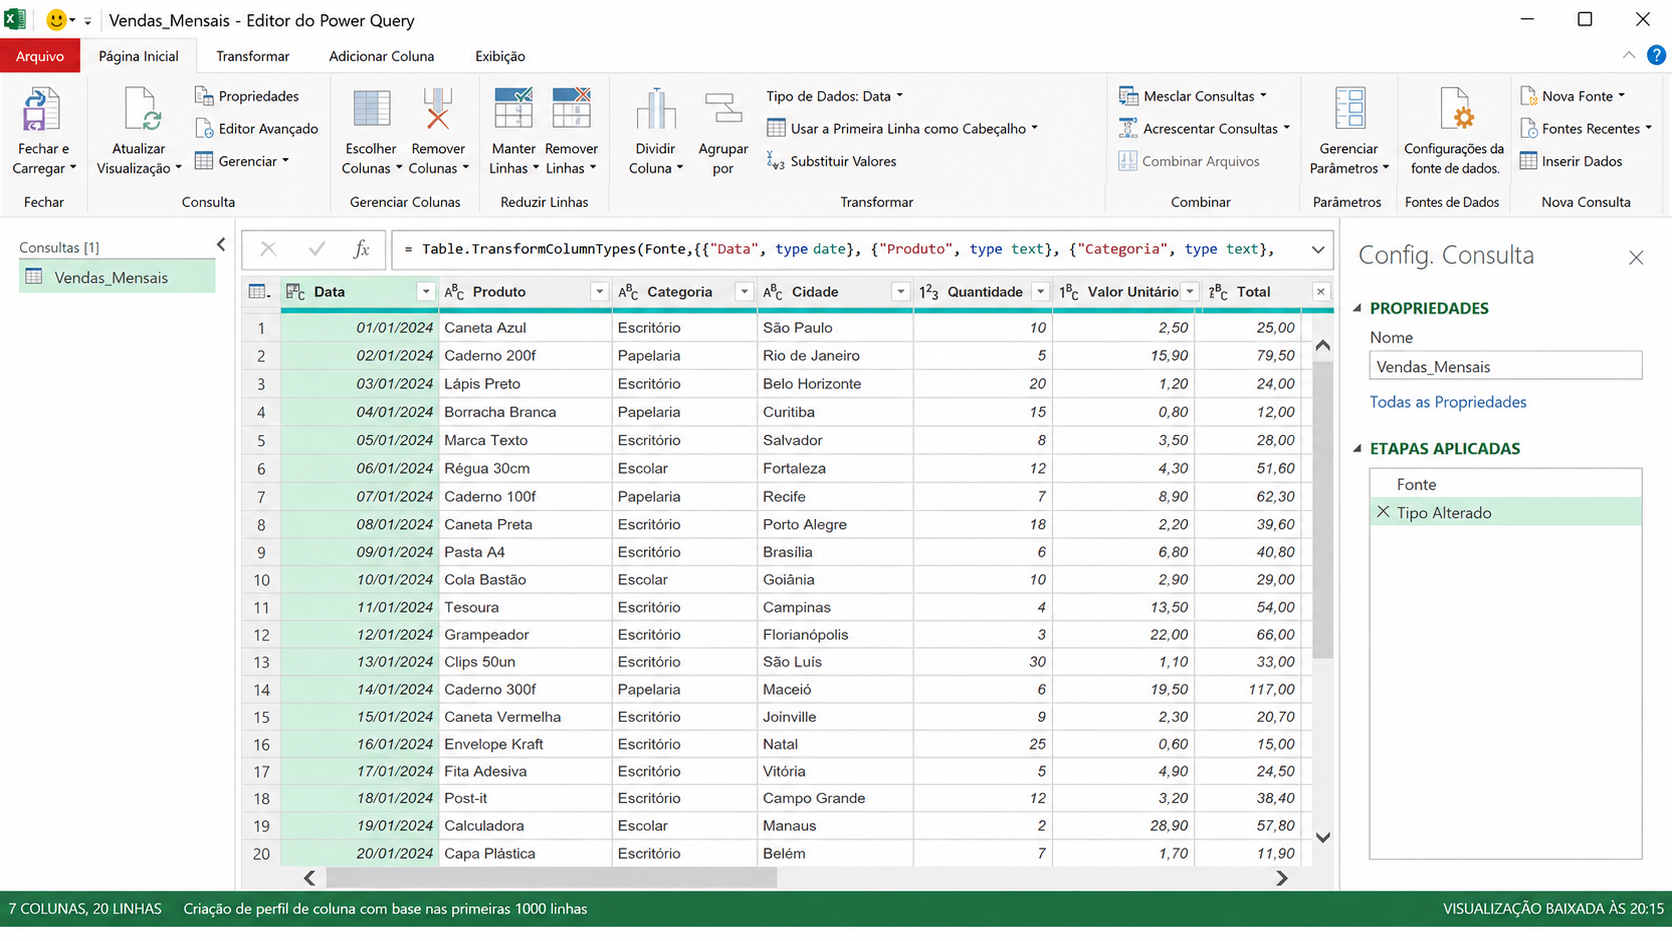Click the Agrupar por icon
This screenshot has width=1672, height=941.
point(723,110)
